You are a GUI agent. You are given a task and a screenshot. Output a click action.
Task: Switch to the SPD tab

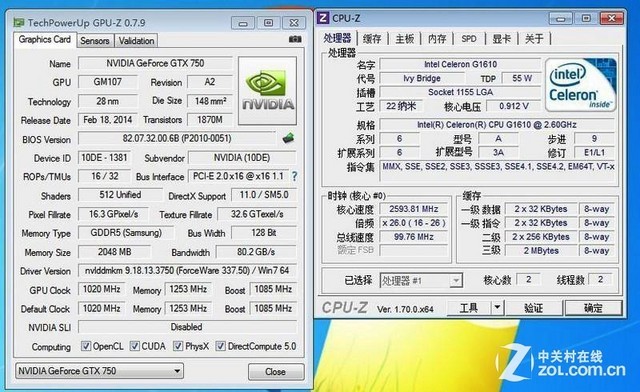click(x=469, y=39)
